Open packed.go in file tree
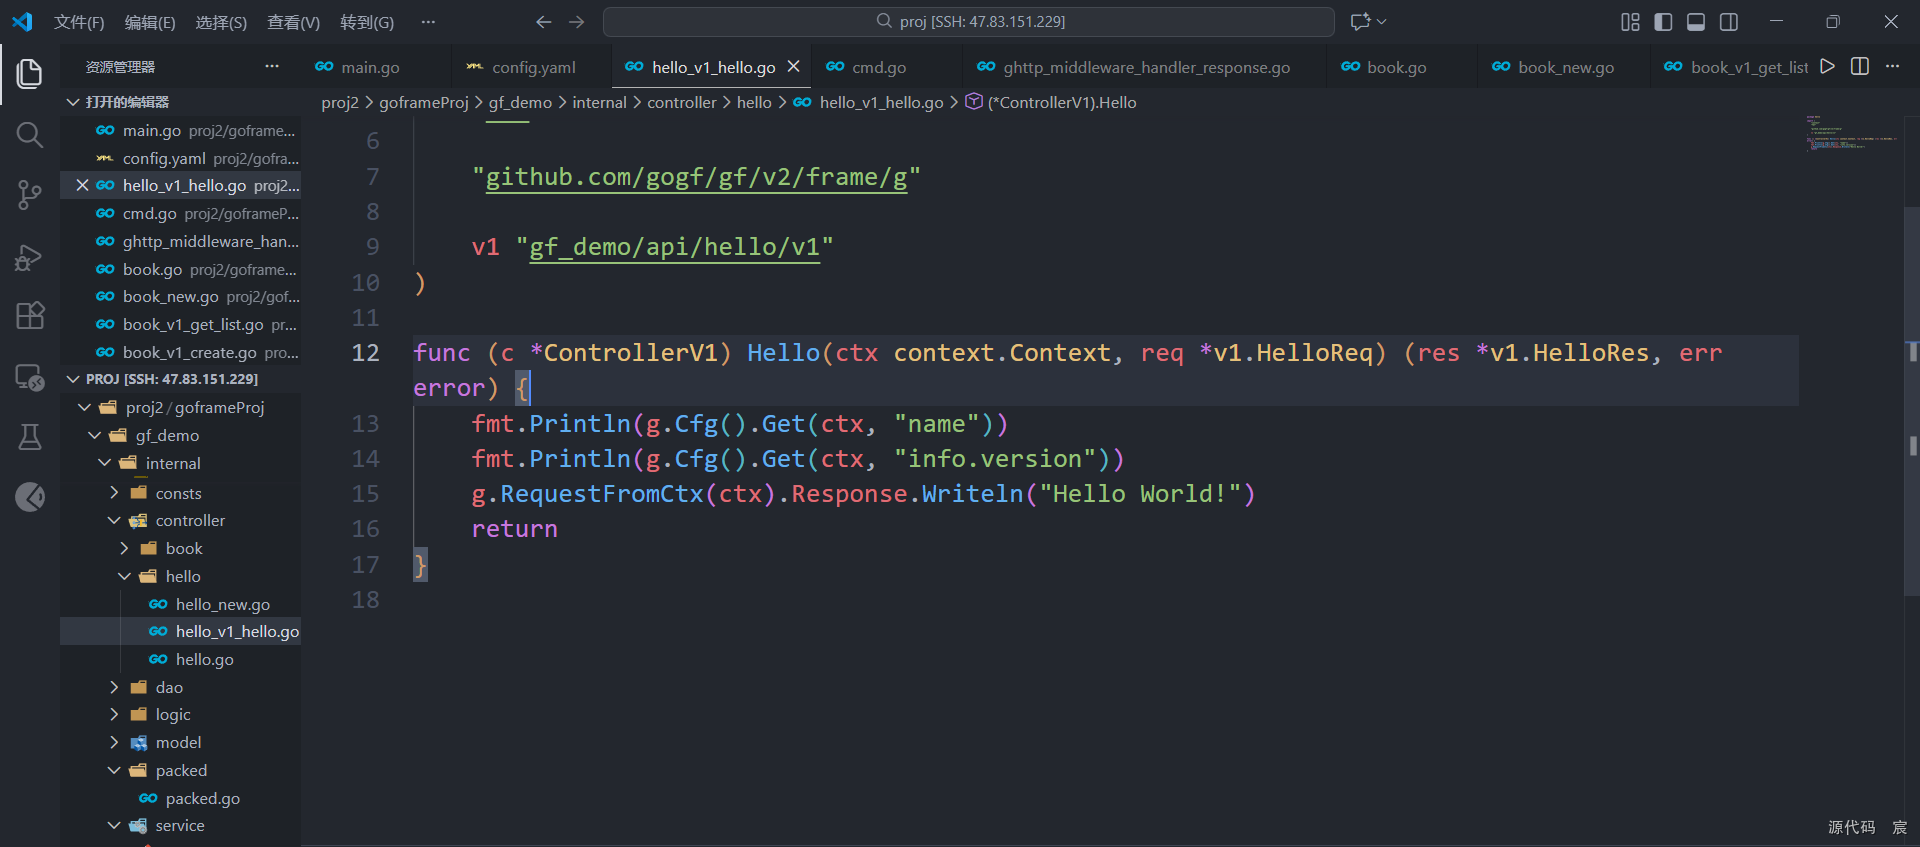The image size is (1920, 847). pos(181,798)
